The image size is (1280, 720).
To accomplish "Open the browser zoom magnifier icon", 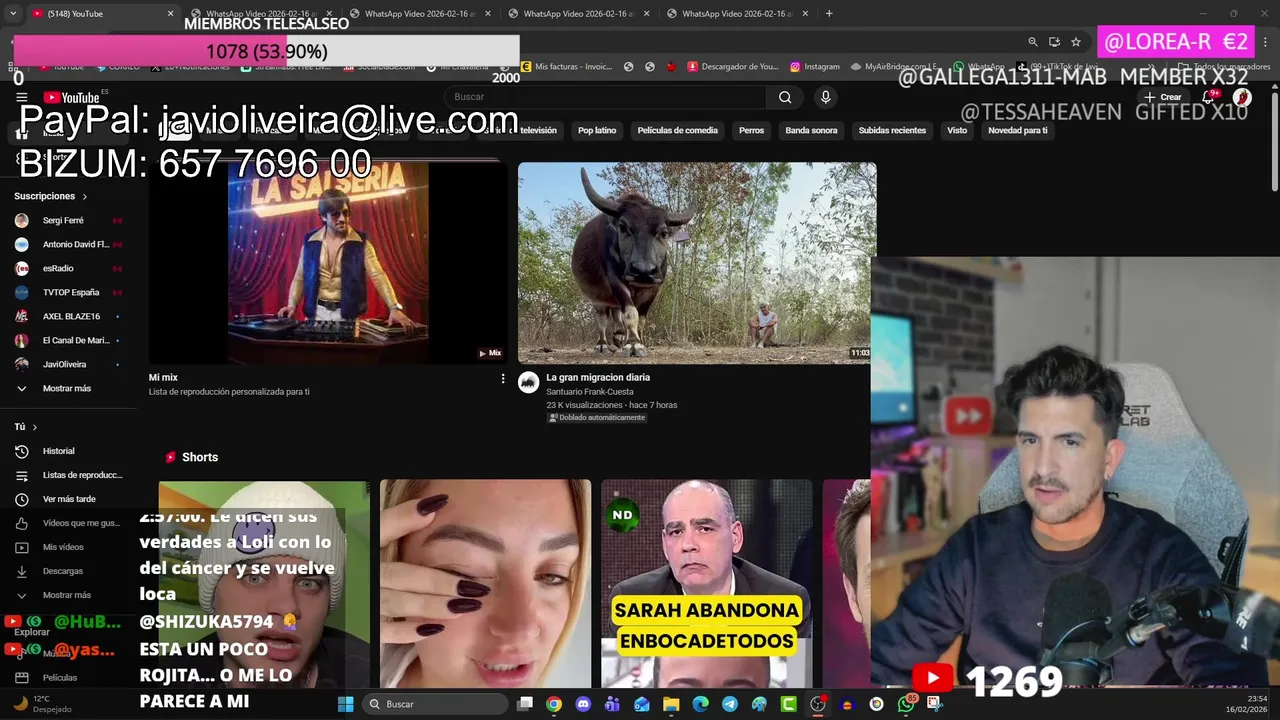I will click(x=1033, y=42).
